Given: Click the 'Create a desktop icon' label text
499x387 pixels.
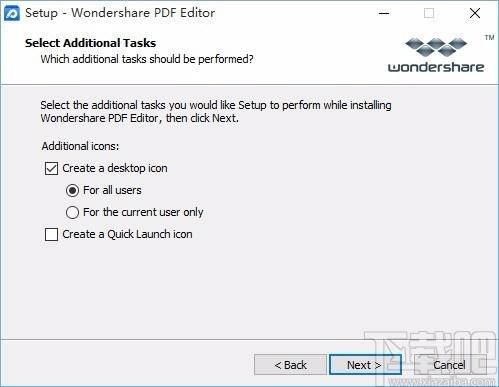Looking at the screenshot, I should tap(115, 168).
